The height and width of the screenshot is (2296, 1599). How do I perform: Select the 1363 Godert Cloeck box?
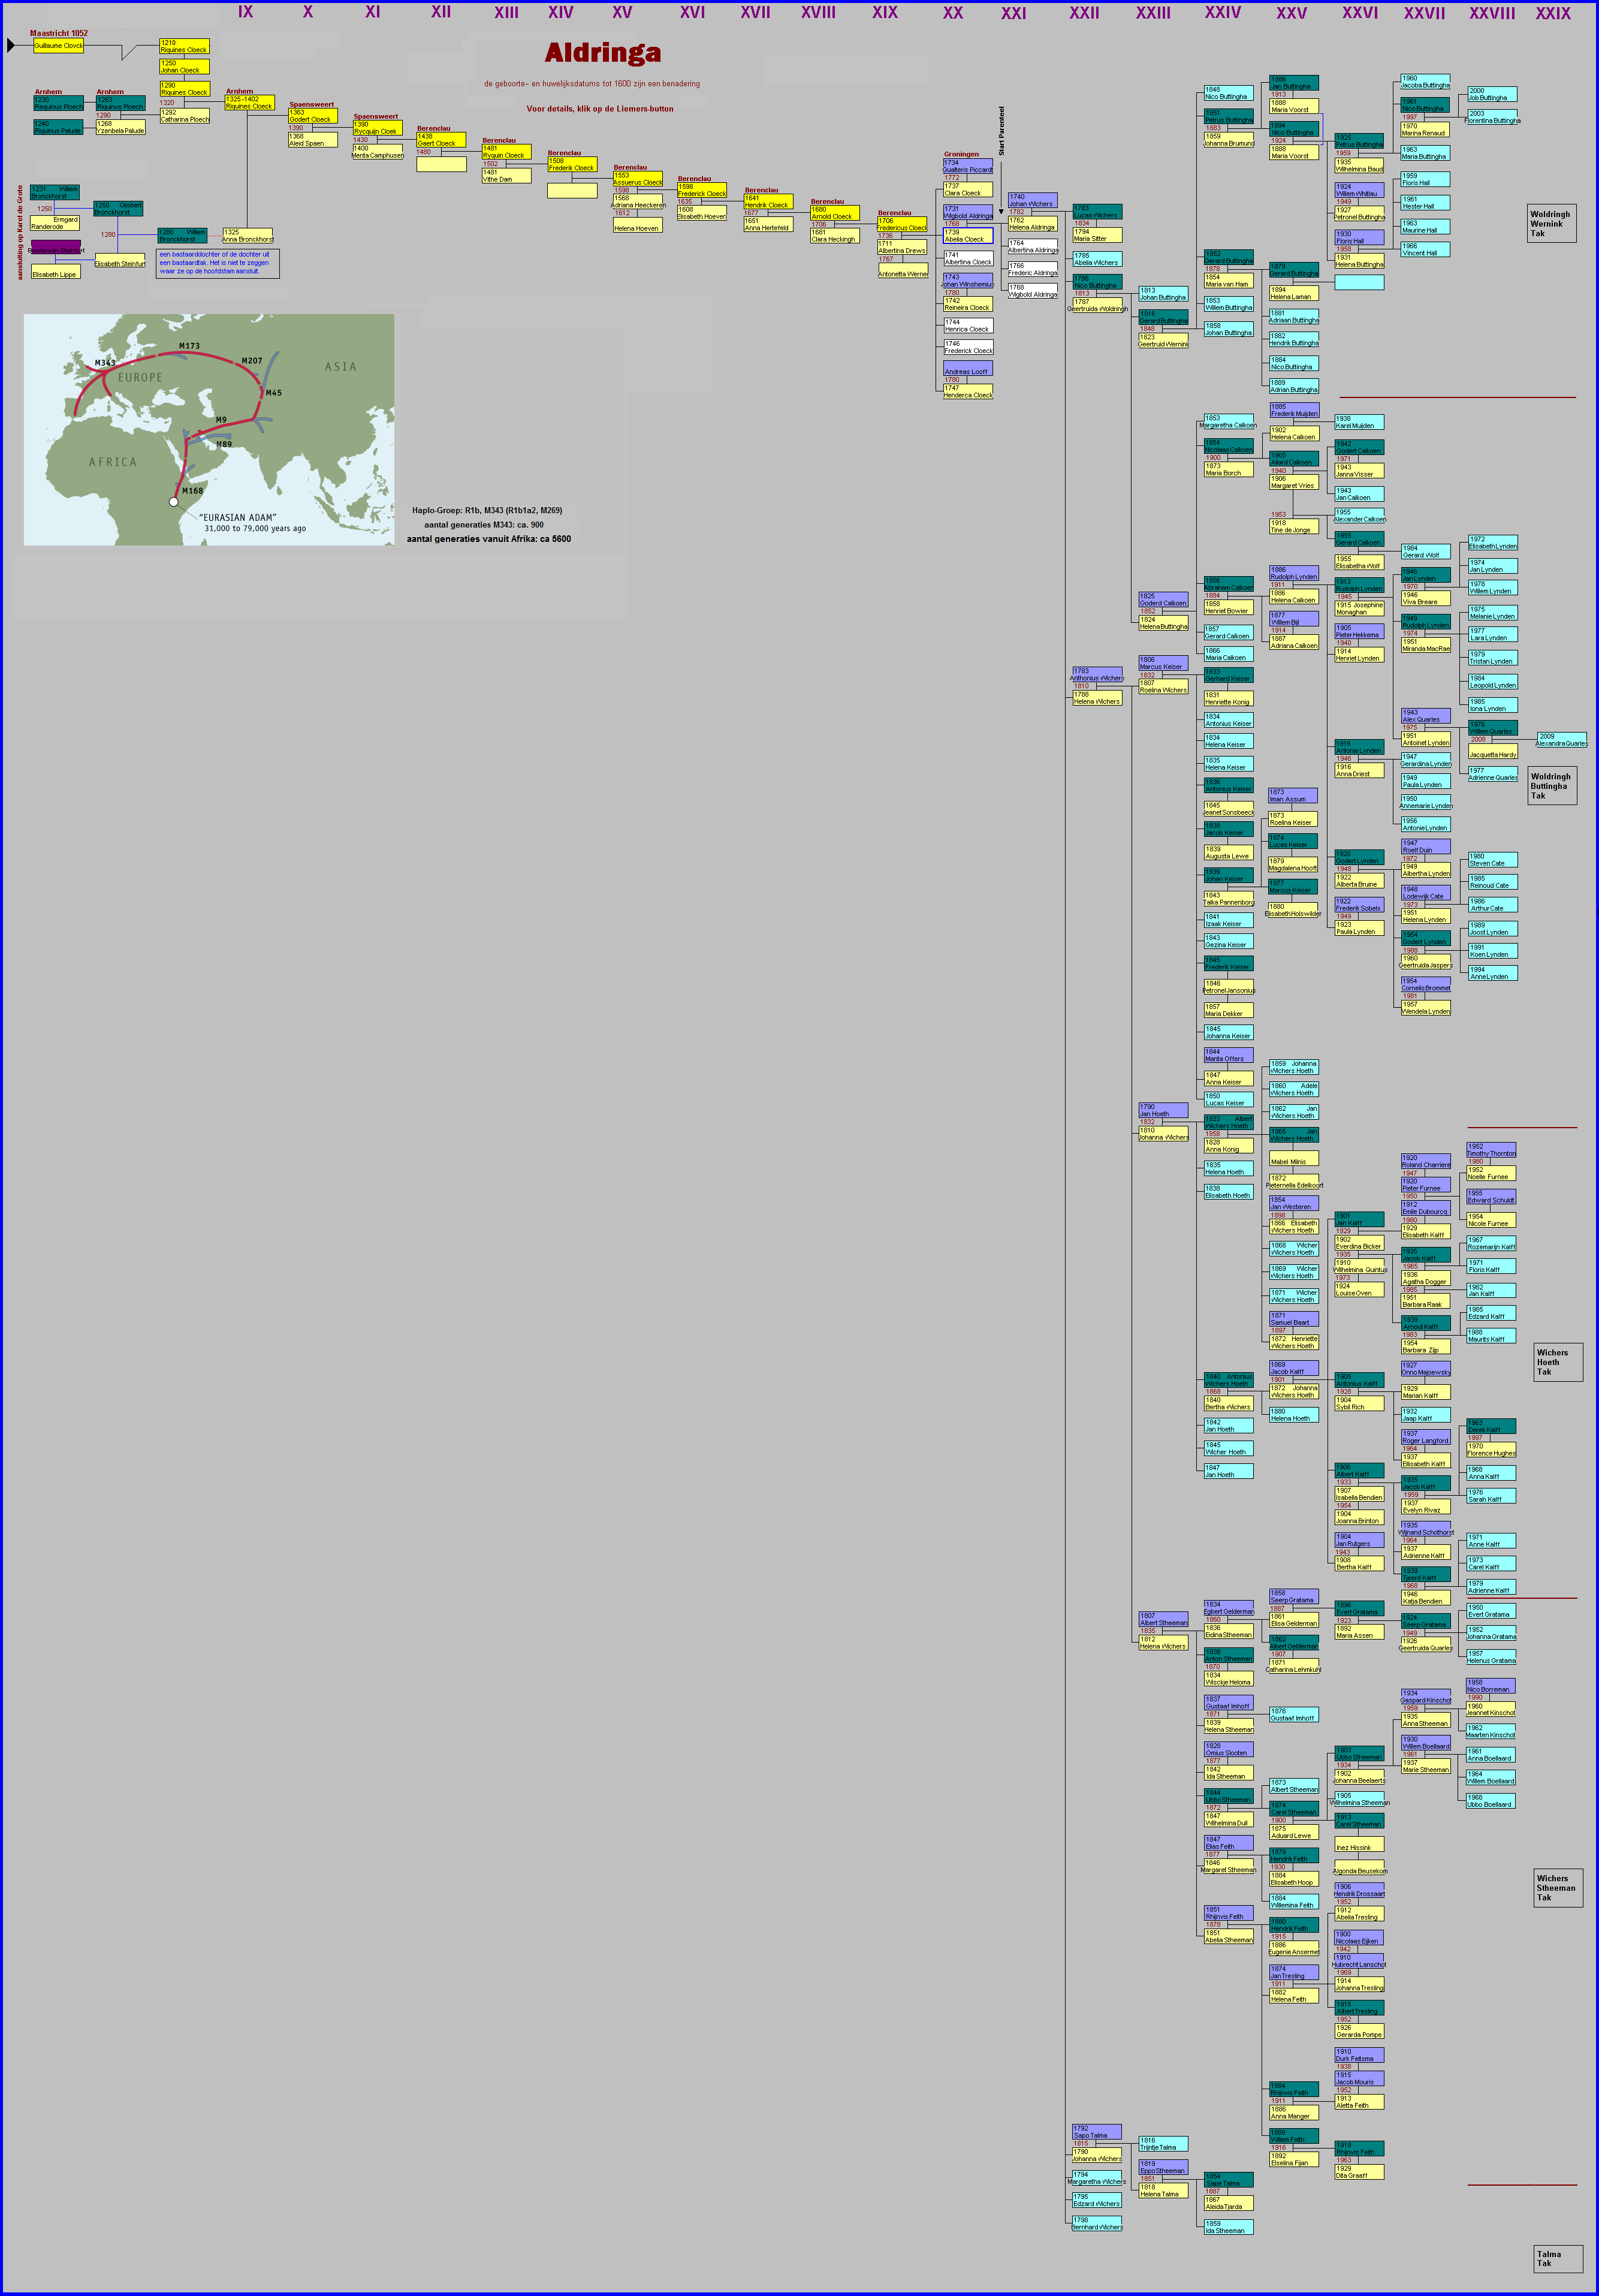coord(313,116)
